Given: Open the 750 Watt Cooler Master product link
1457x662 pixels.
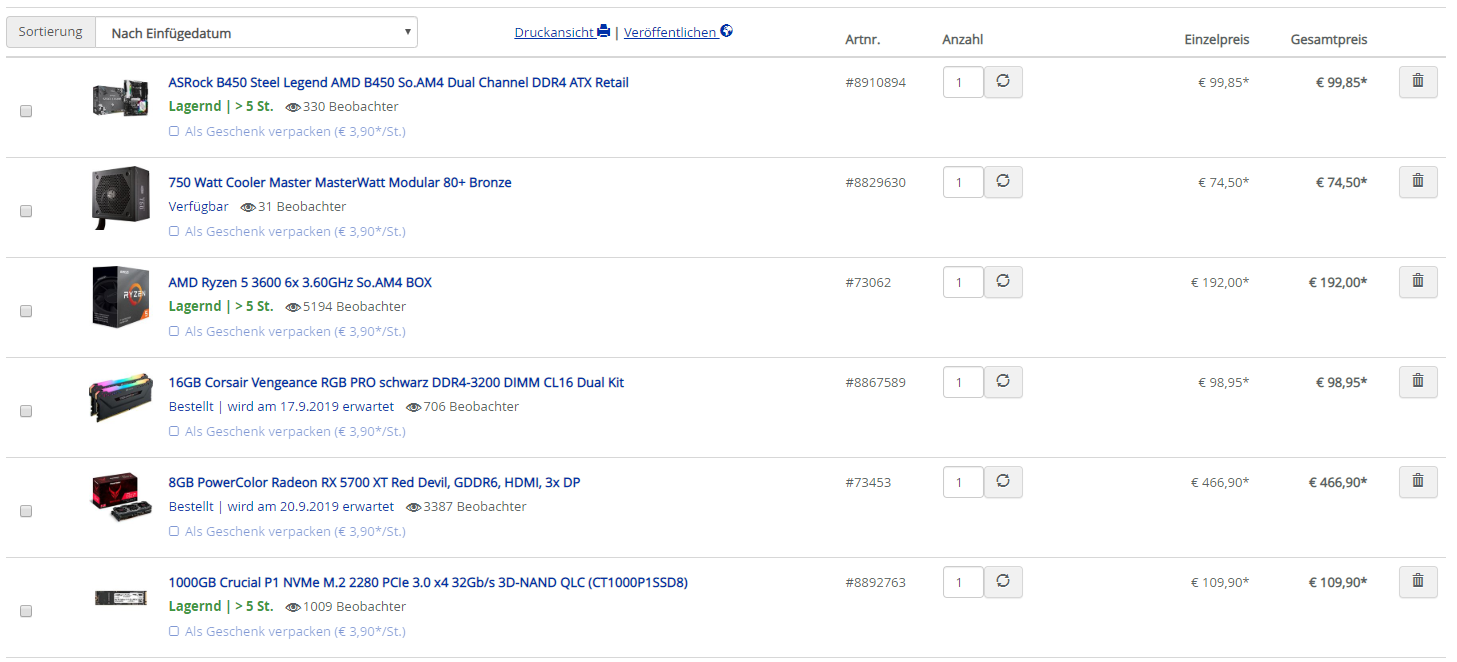Looking at the screenshot, I should point(340,182).
